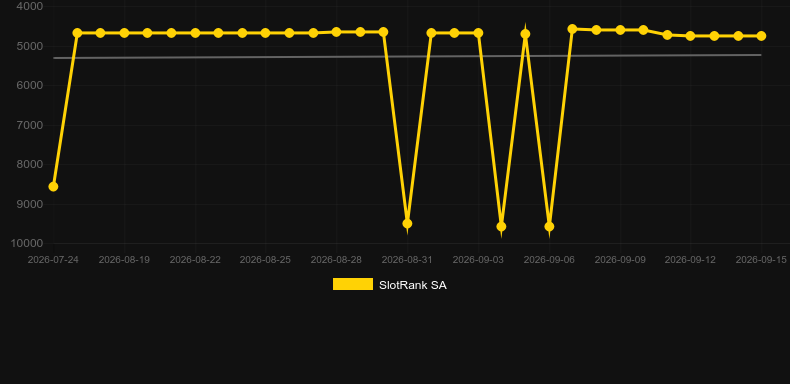Click the x-axis label 2026-09-03

pyautogui.click(x=478, y=260)
